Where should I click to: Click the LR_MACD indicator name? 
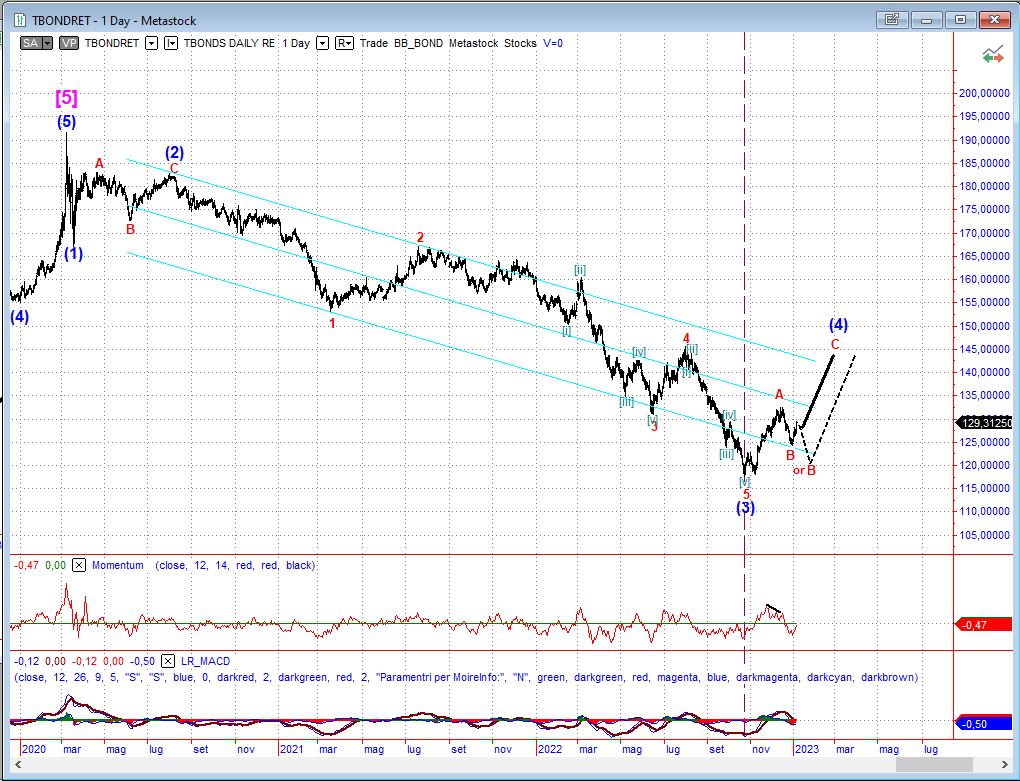[206, 661]
